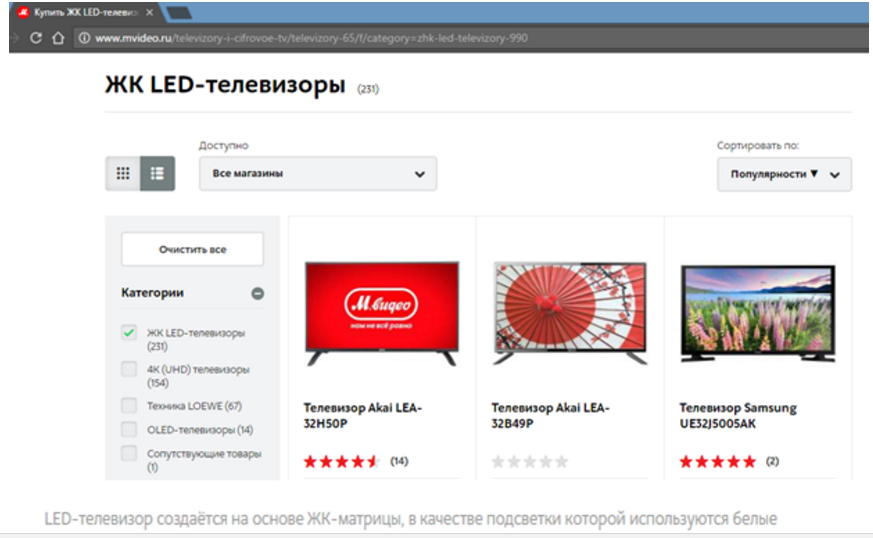Click the Доступно label

click(x=223, y=145)
